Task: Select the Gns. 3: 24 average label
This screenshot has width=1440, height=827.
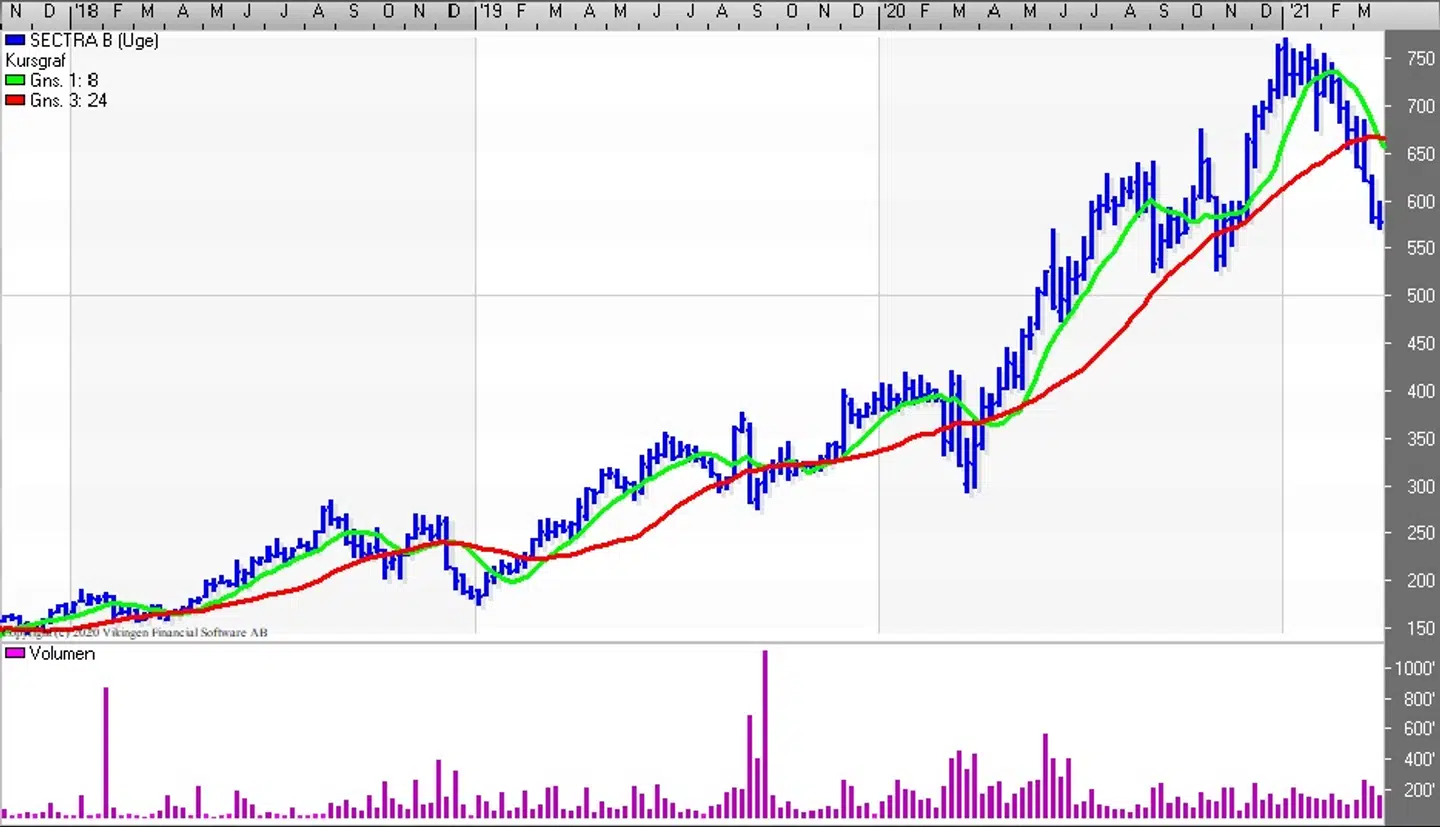Action: [68, 101]
